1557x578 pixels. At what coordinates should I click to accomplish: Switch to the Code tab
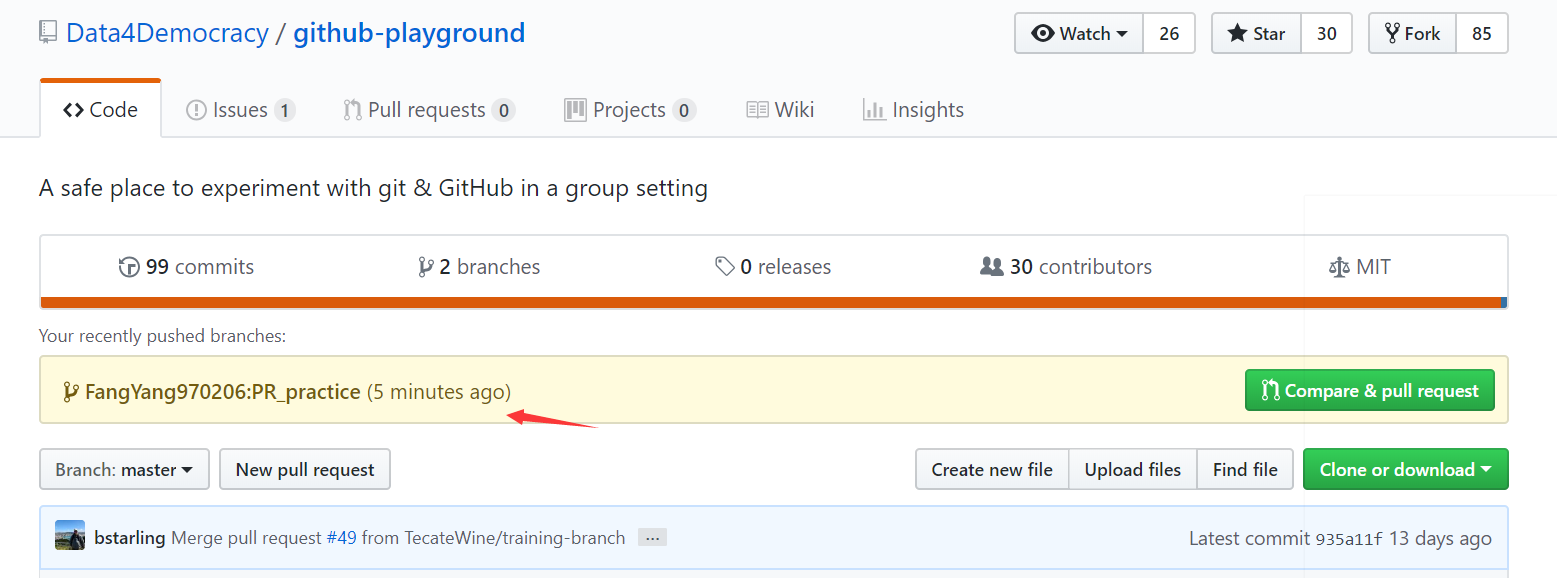tap(100, 110)
